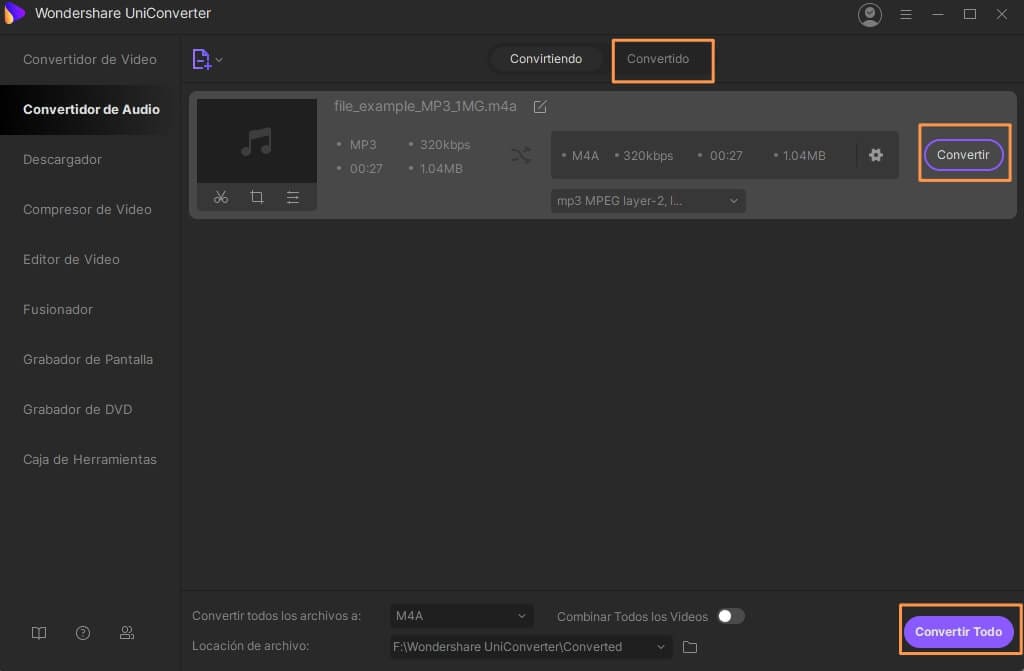
Task: Open the effects adjustment icon
Action: 293,197
